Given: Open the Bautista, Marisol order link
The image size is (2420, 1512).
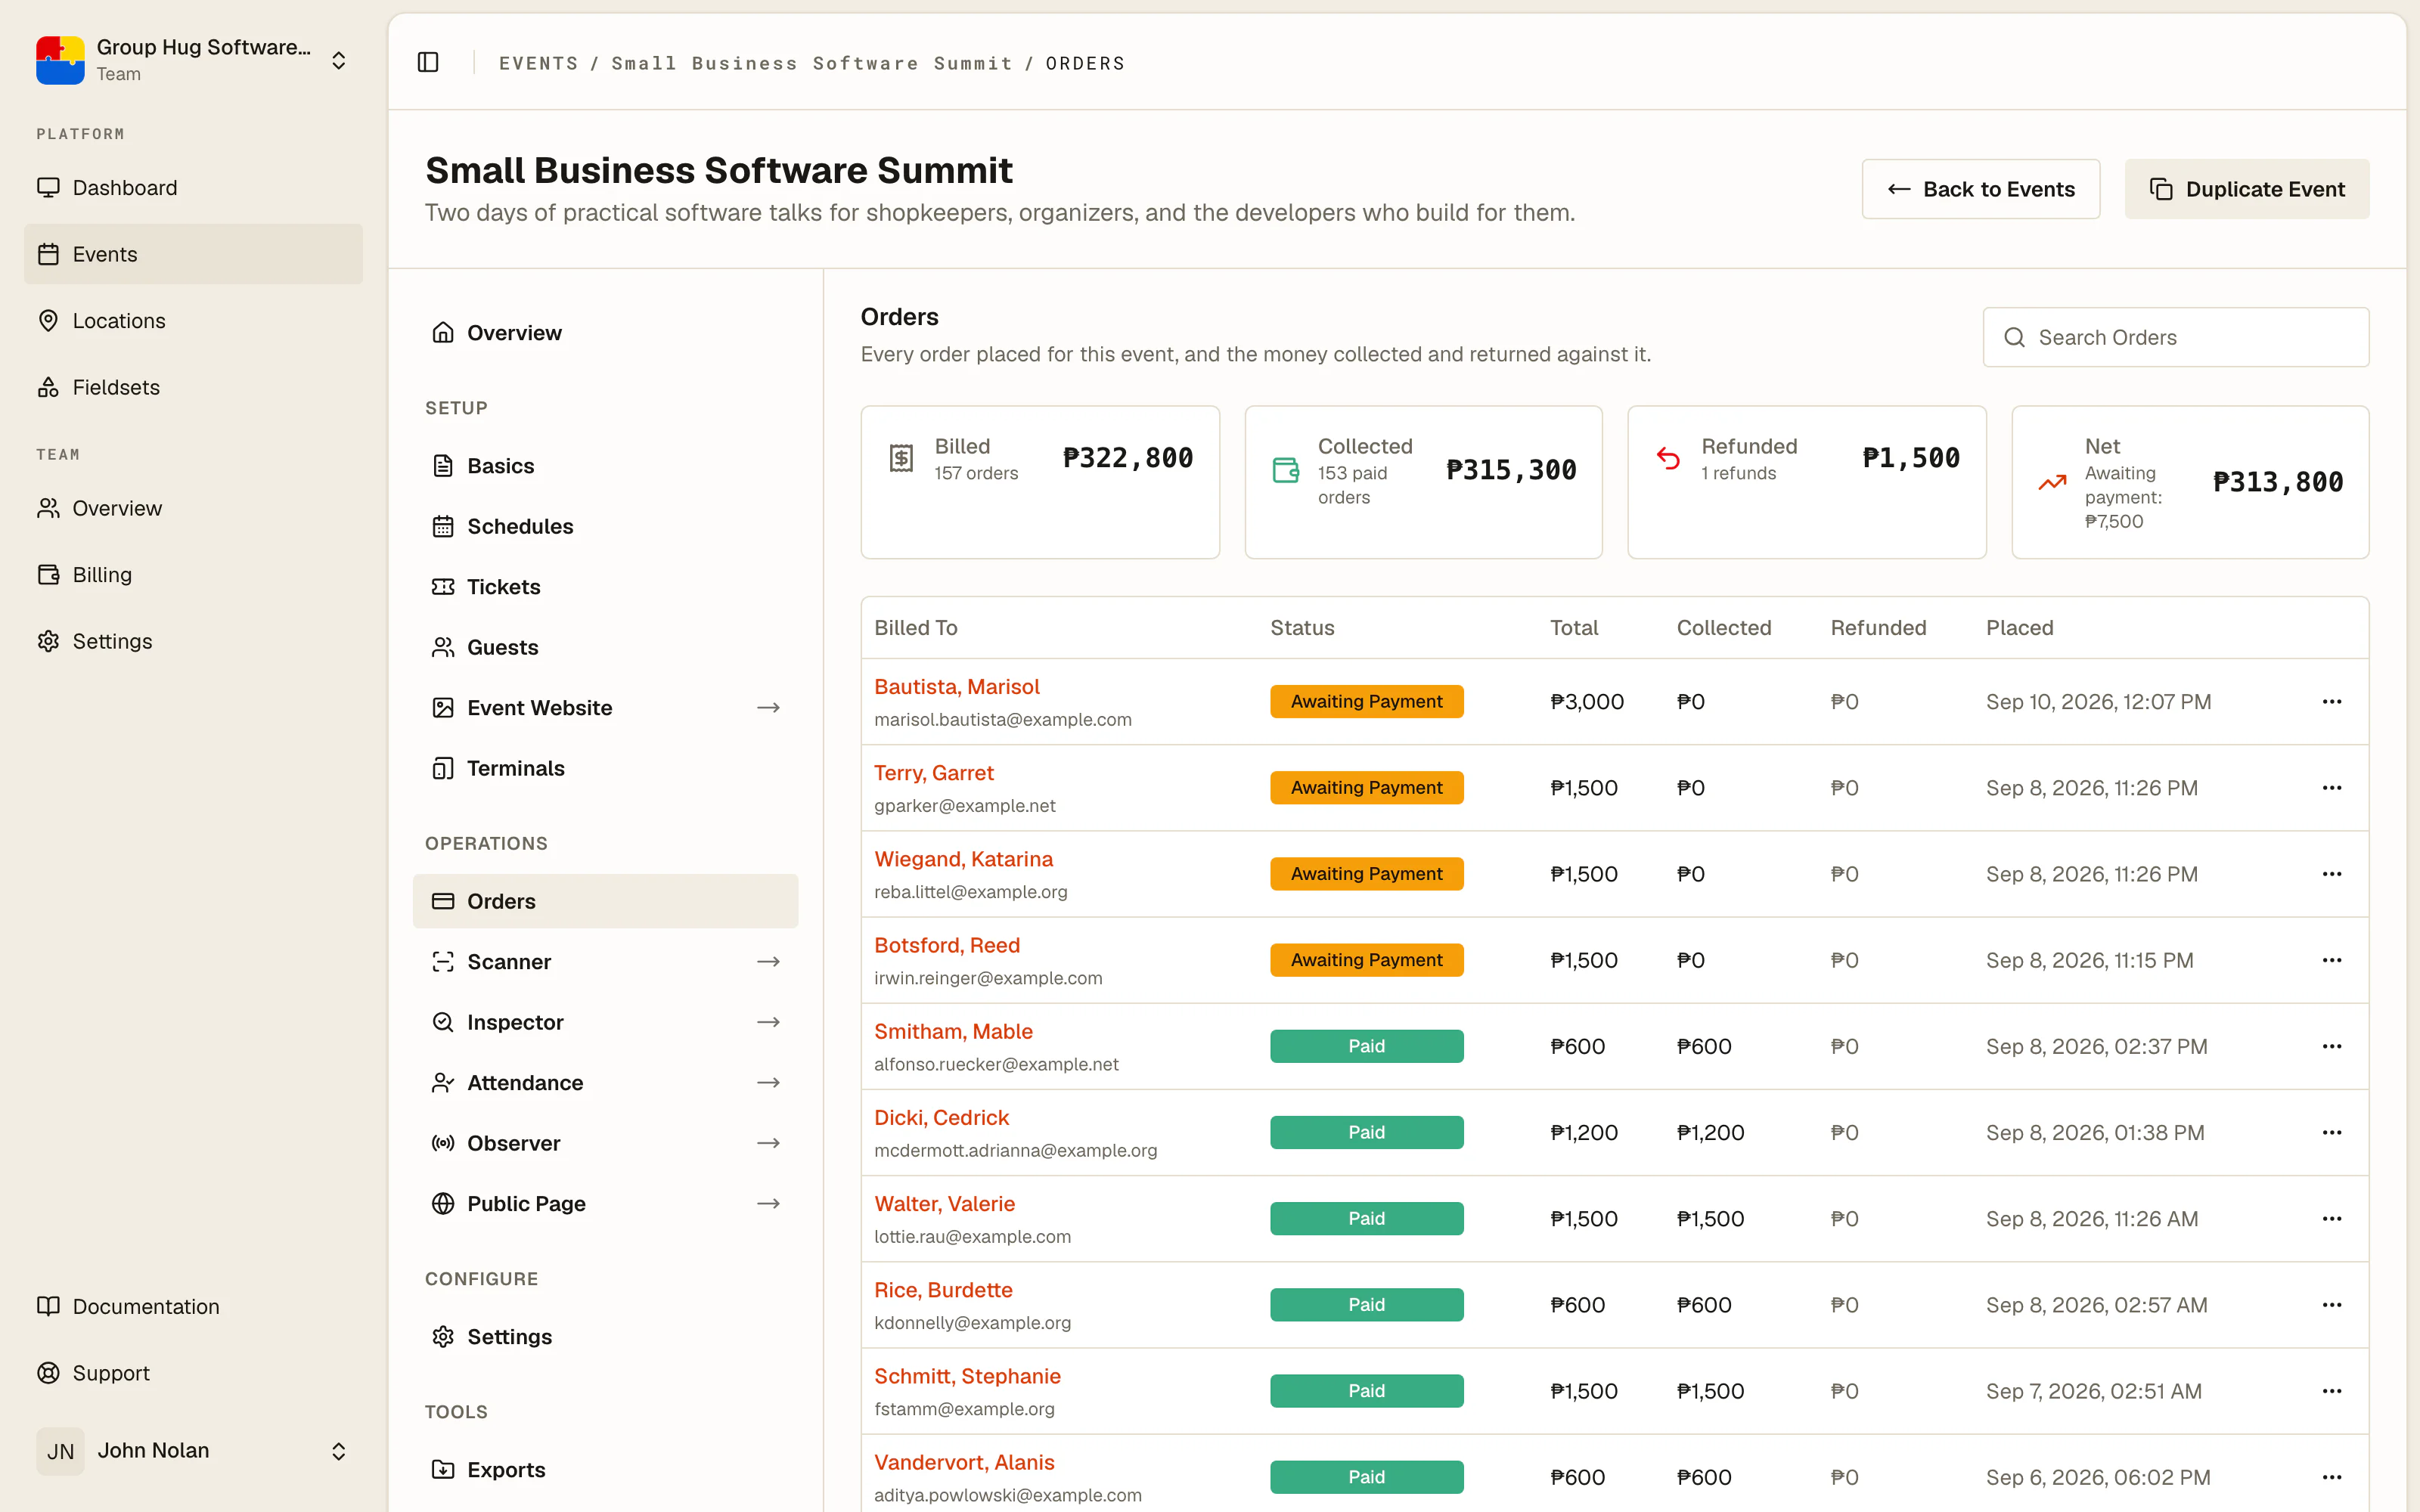Looking at the screenshot, I should [x=957, y=687].
